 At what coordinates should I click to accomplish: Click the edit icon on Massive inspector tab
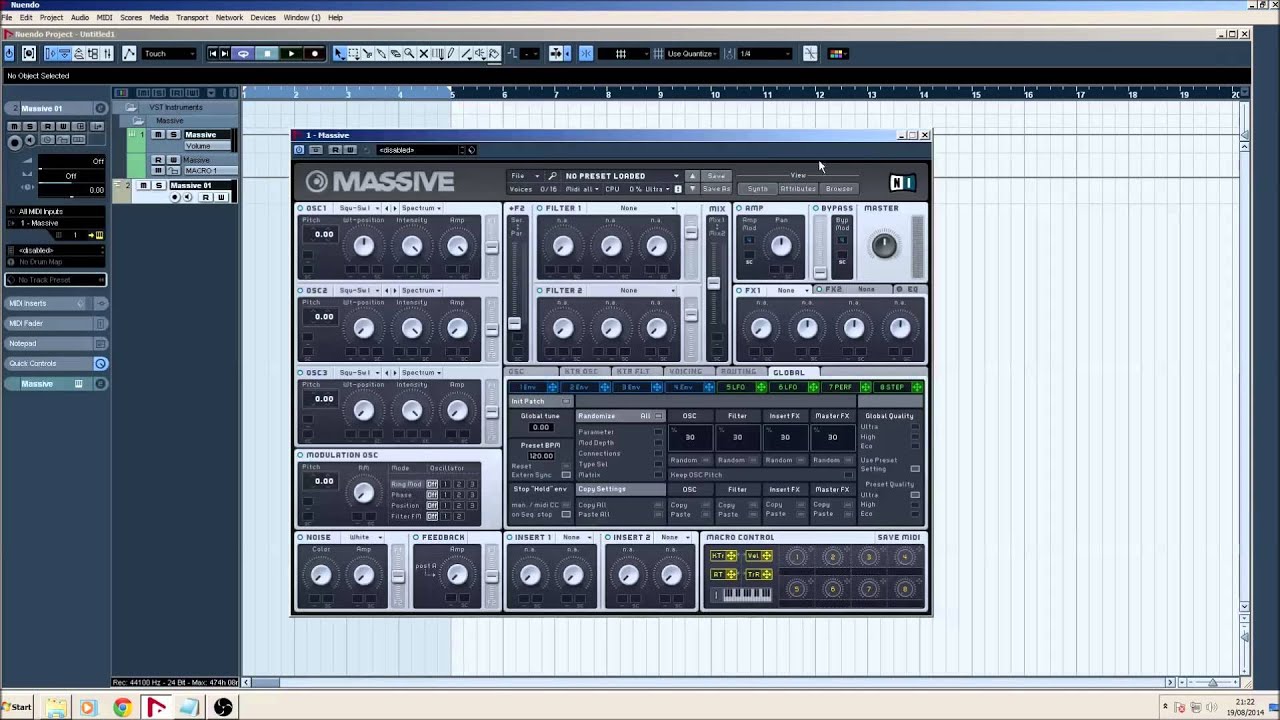pos(79,384)
